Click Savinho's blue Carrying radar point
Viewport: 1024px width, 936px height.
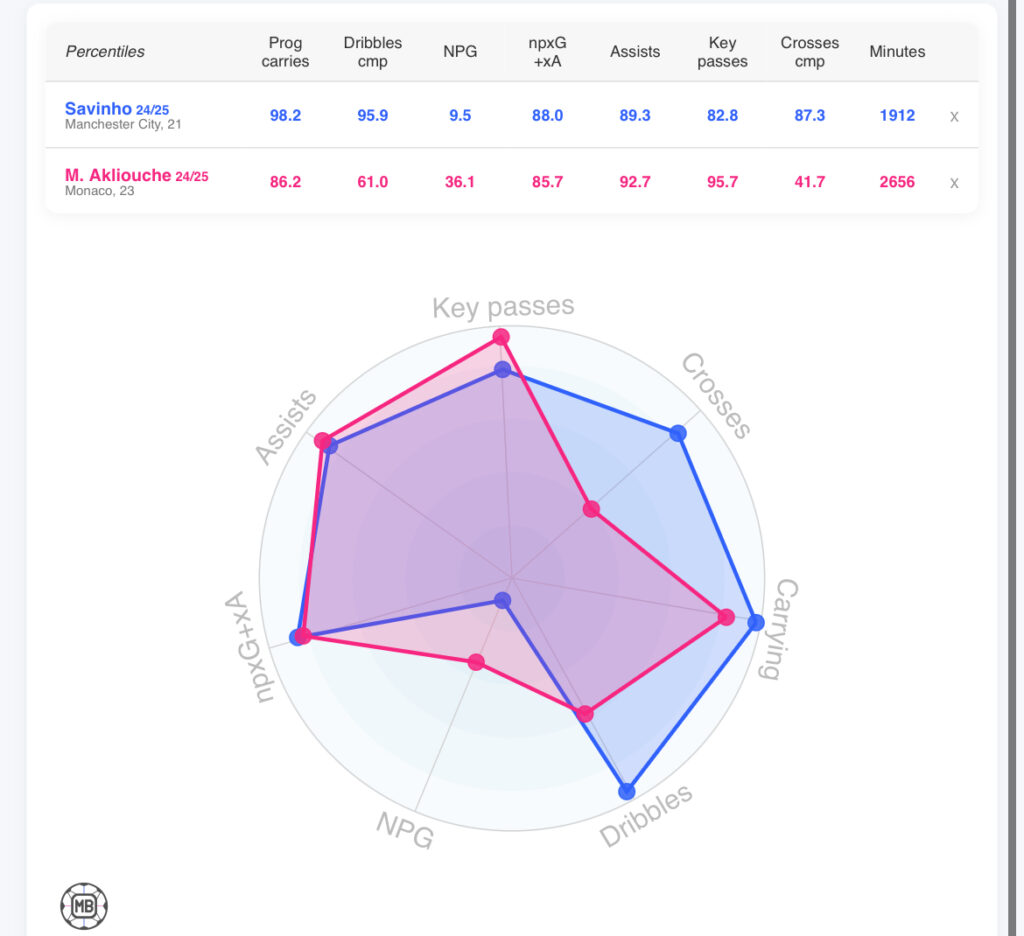756,621
